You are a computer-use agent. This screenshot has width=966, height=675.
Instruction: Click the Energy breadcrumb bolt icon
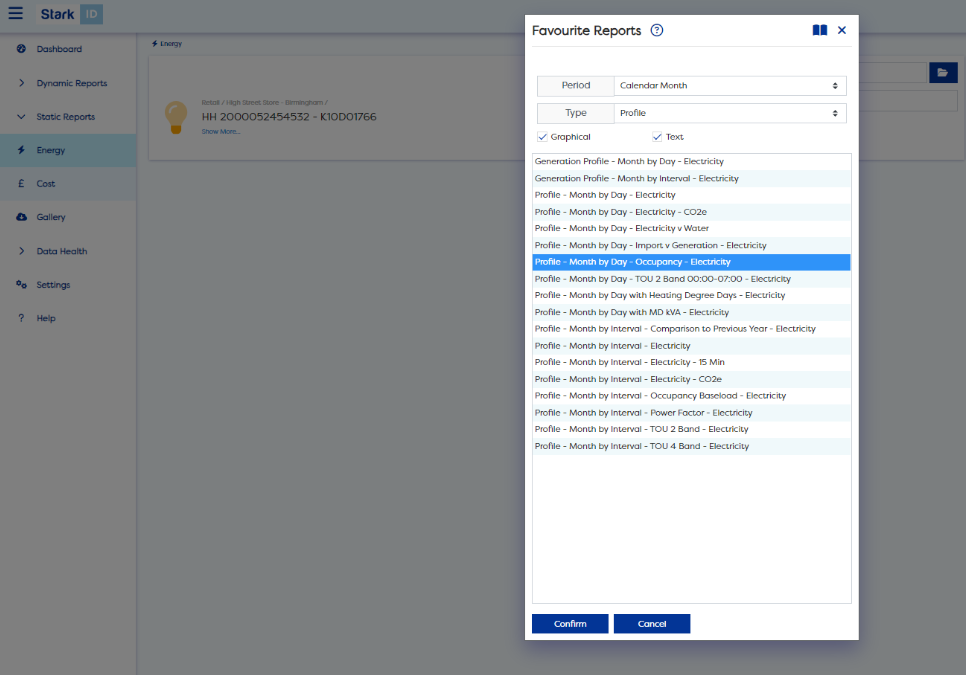155,44
